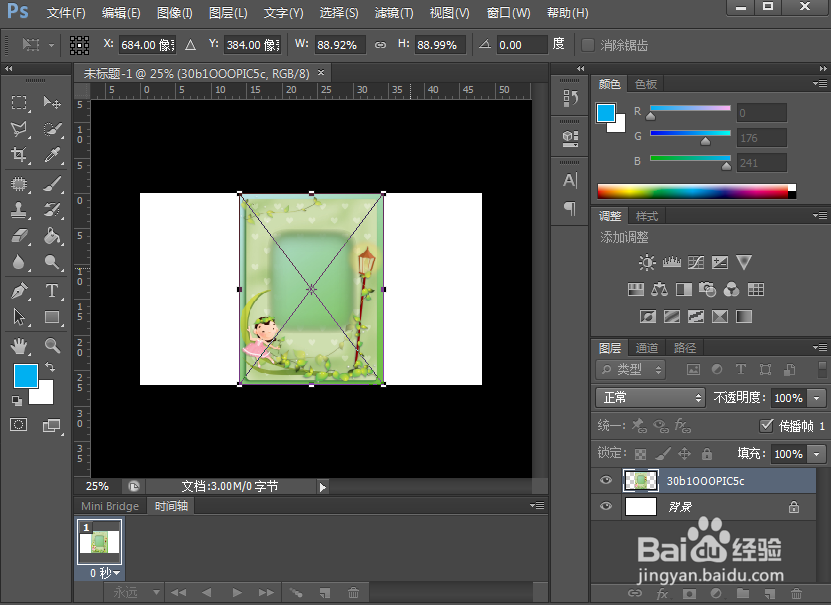Toggle lock image pixels brush icon
The width and height of the screenshot is (831, 605).
(662, 454)
